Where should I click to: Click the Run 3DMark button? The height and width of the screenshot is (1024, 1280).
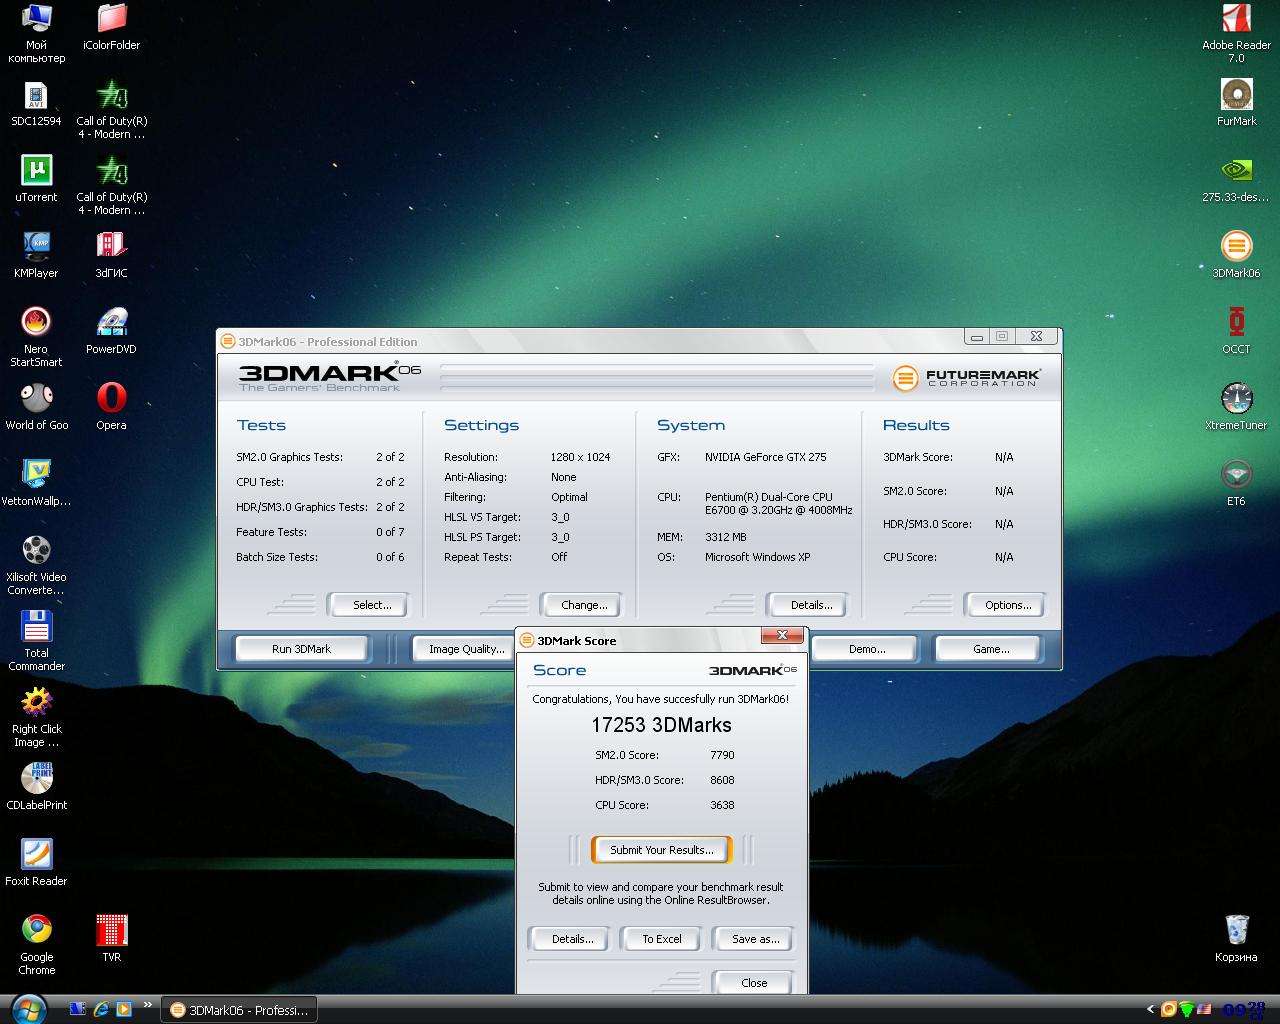coord(301,649)
